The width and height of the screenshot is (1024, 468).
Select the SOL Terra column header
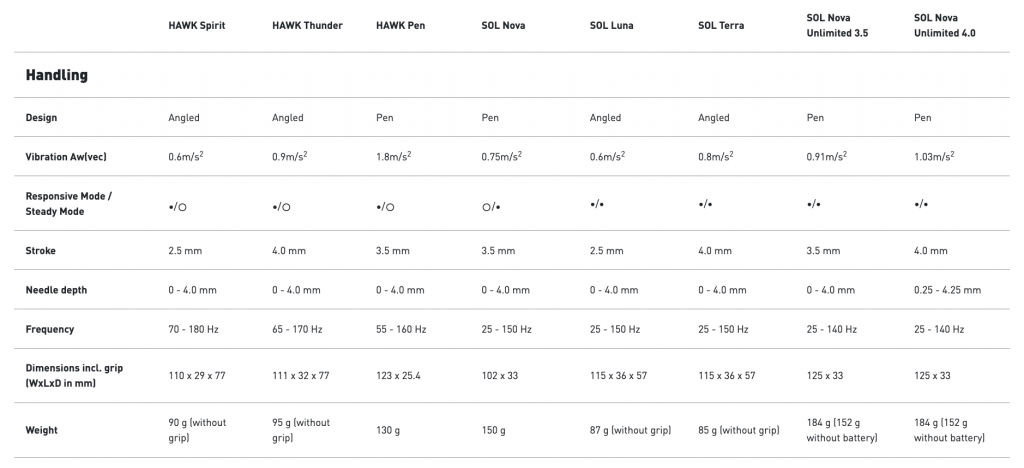721,25
